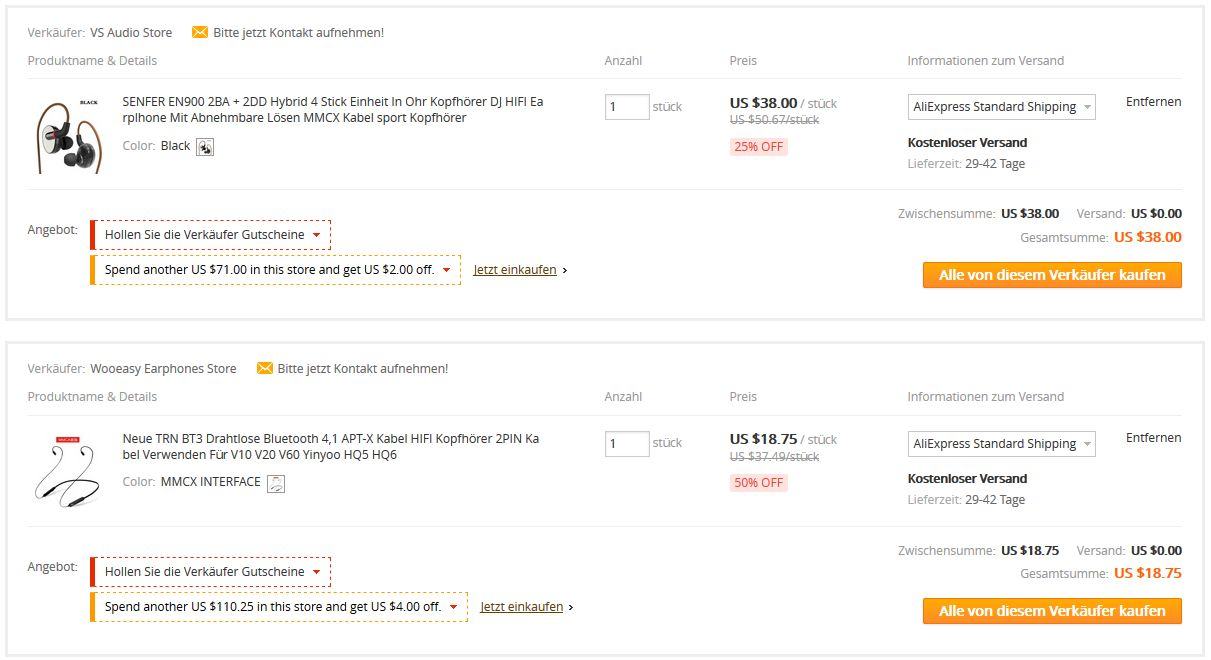
Task: Open SENFER EN900 earphone product thumbnail
Action: click(69, 136)
